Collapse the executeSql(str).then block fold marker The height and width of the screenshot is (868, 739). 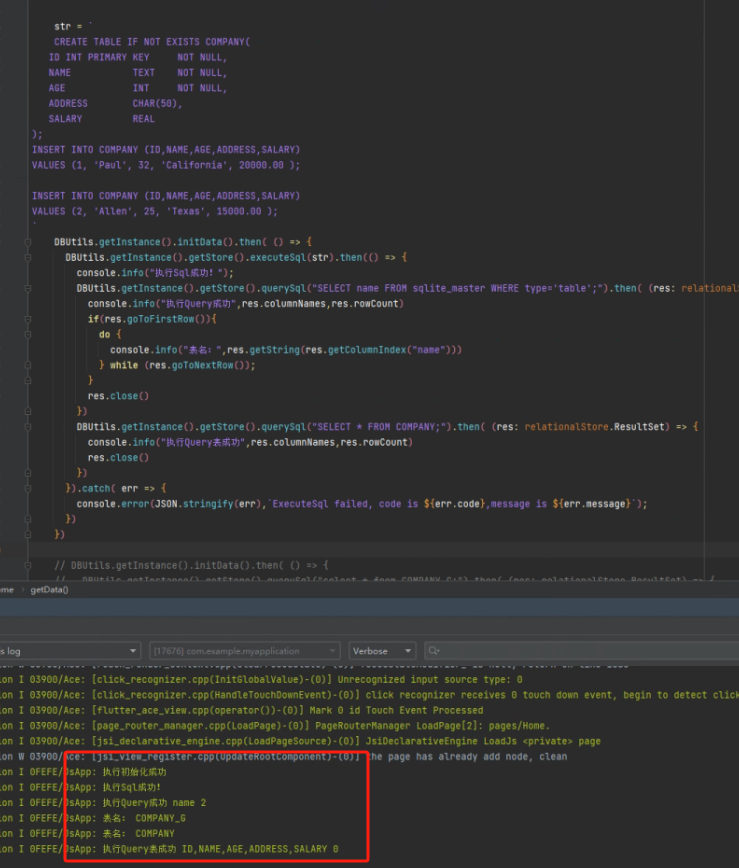coord(28,257)
